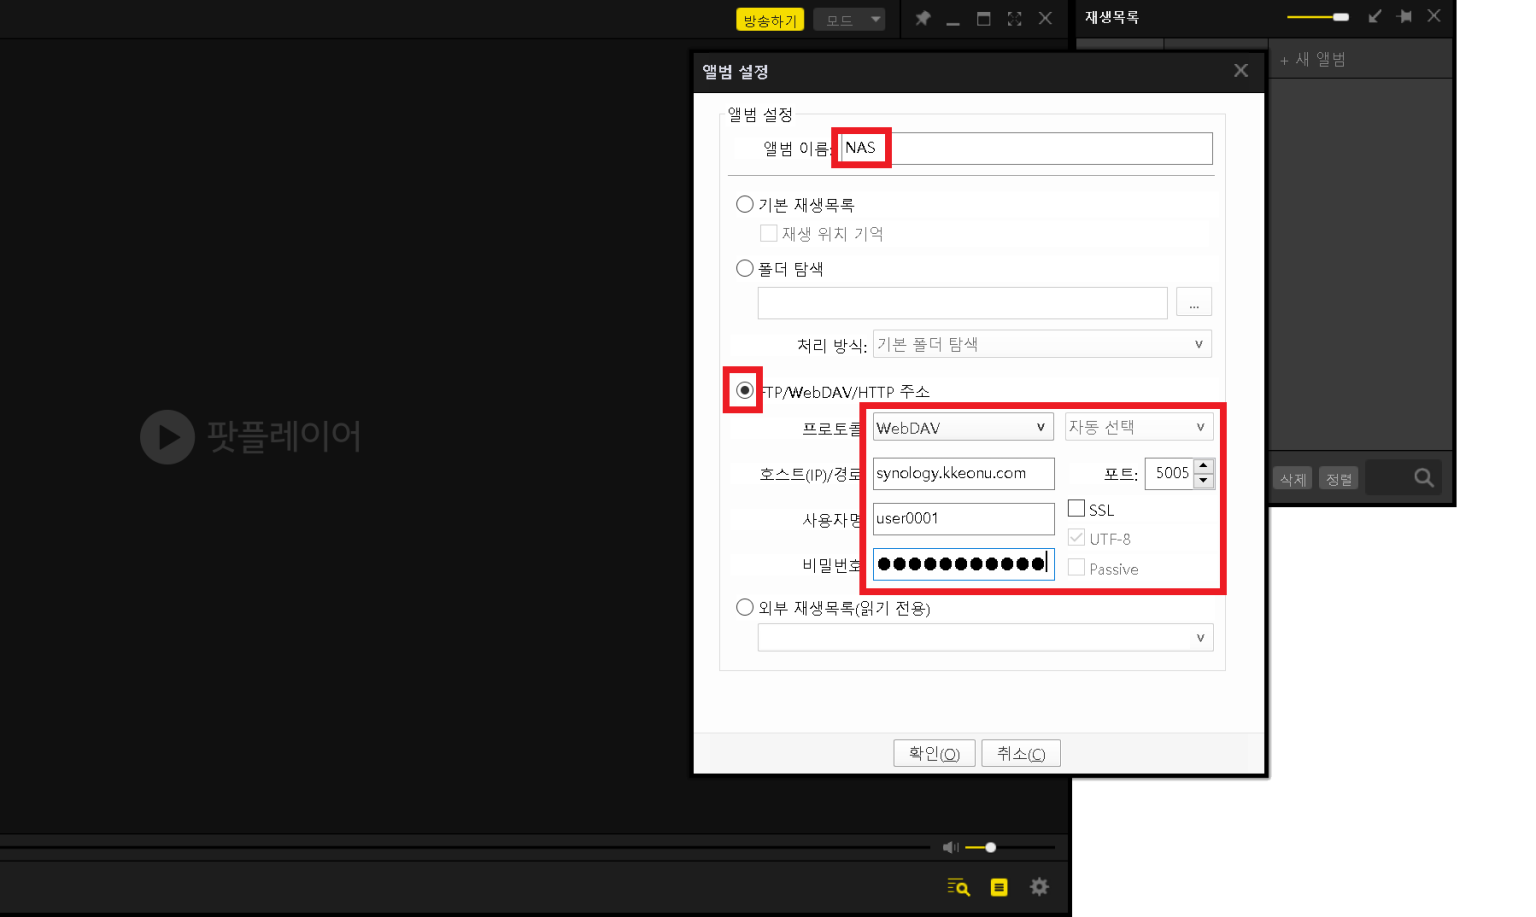Open the 모드 mode dropdown
This screenshot has height=917, width=1536.
[849, 20]
